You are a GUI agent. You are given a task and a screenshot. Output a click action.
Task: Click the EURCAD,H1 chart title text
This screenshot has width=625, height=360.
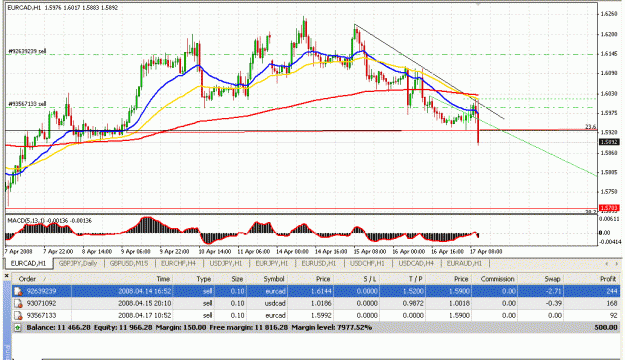[x=63, y=8]
